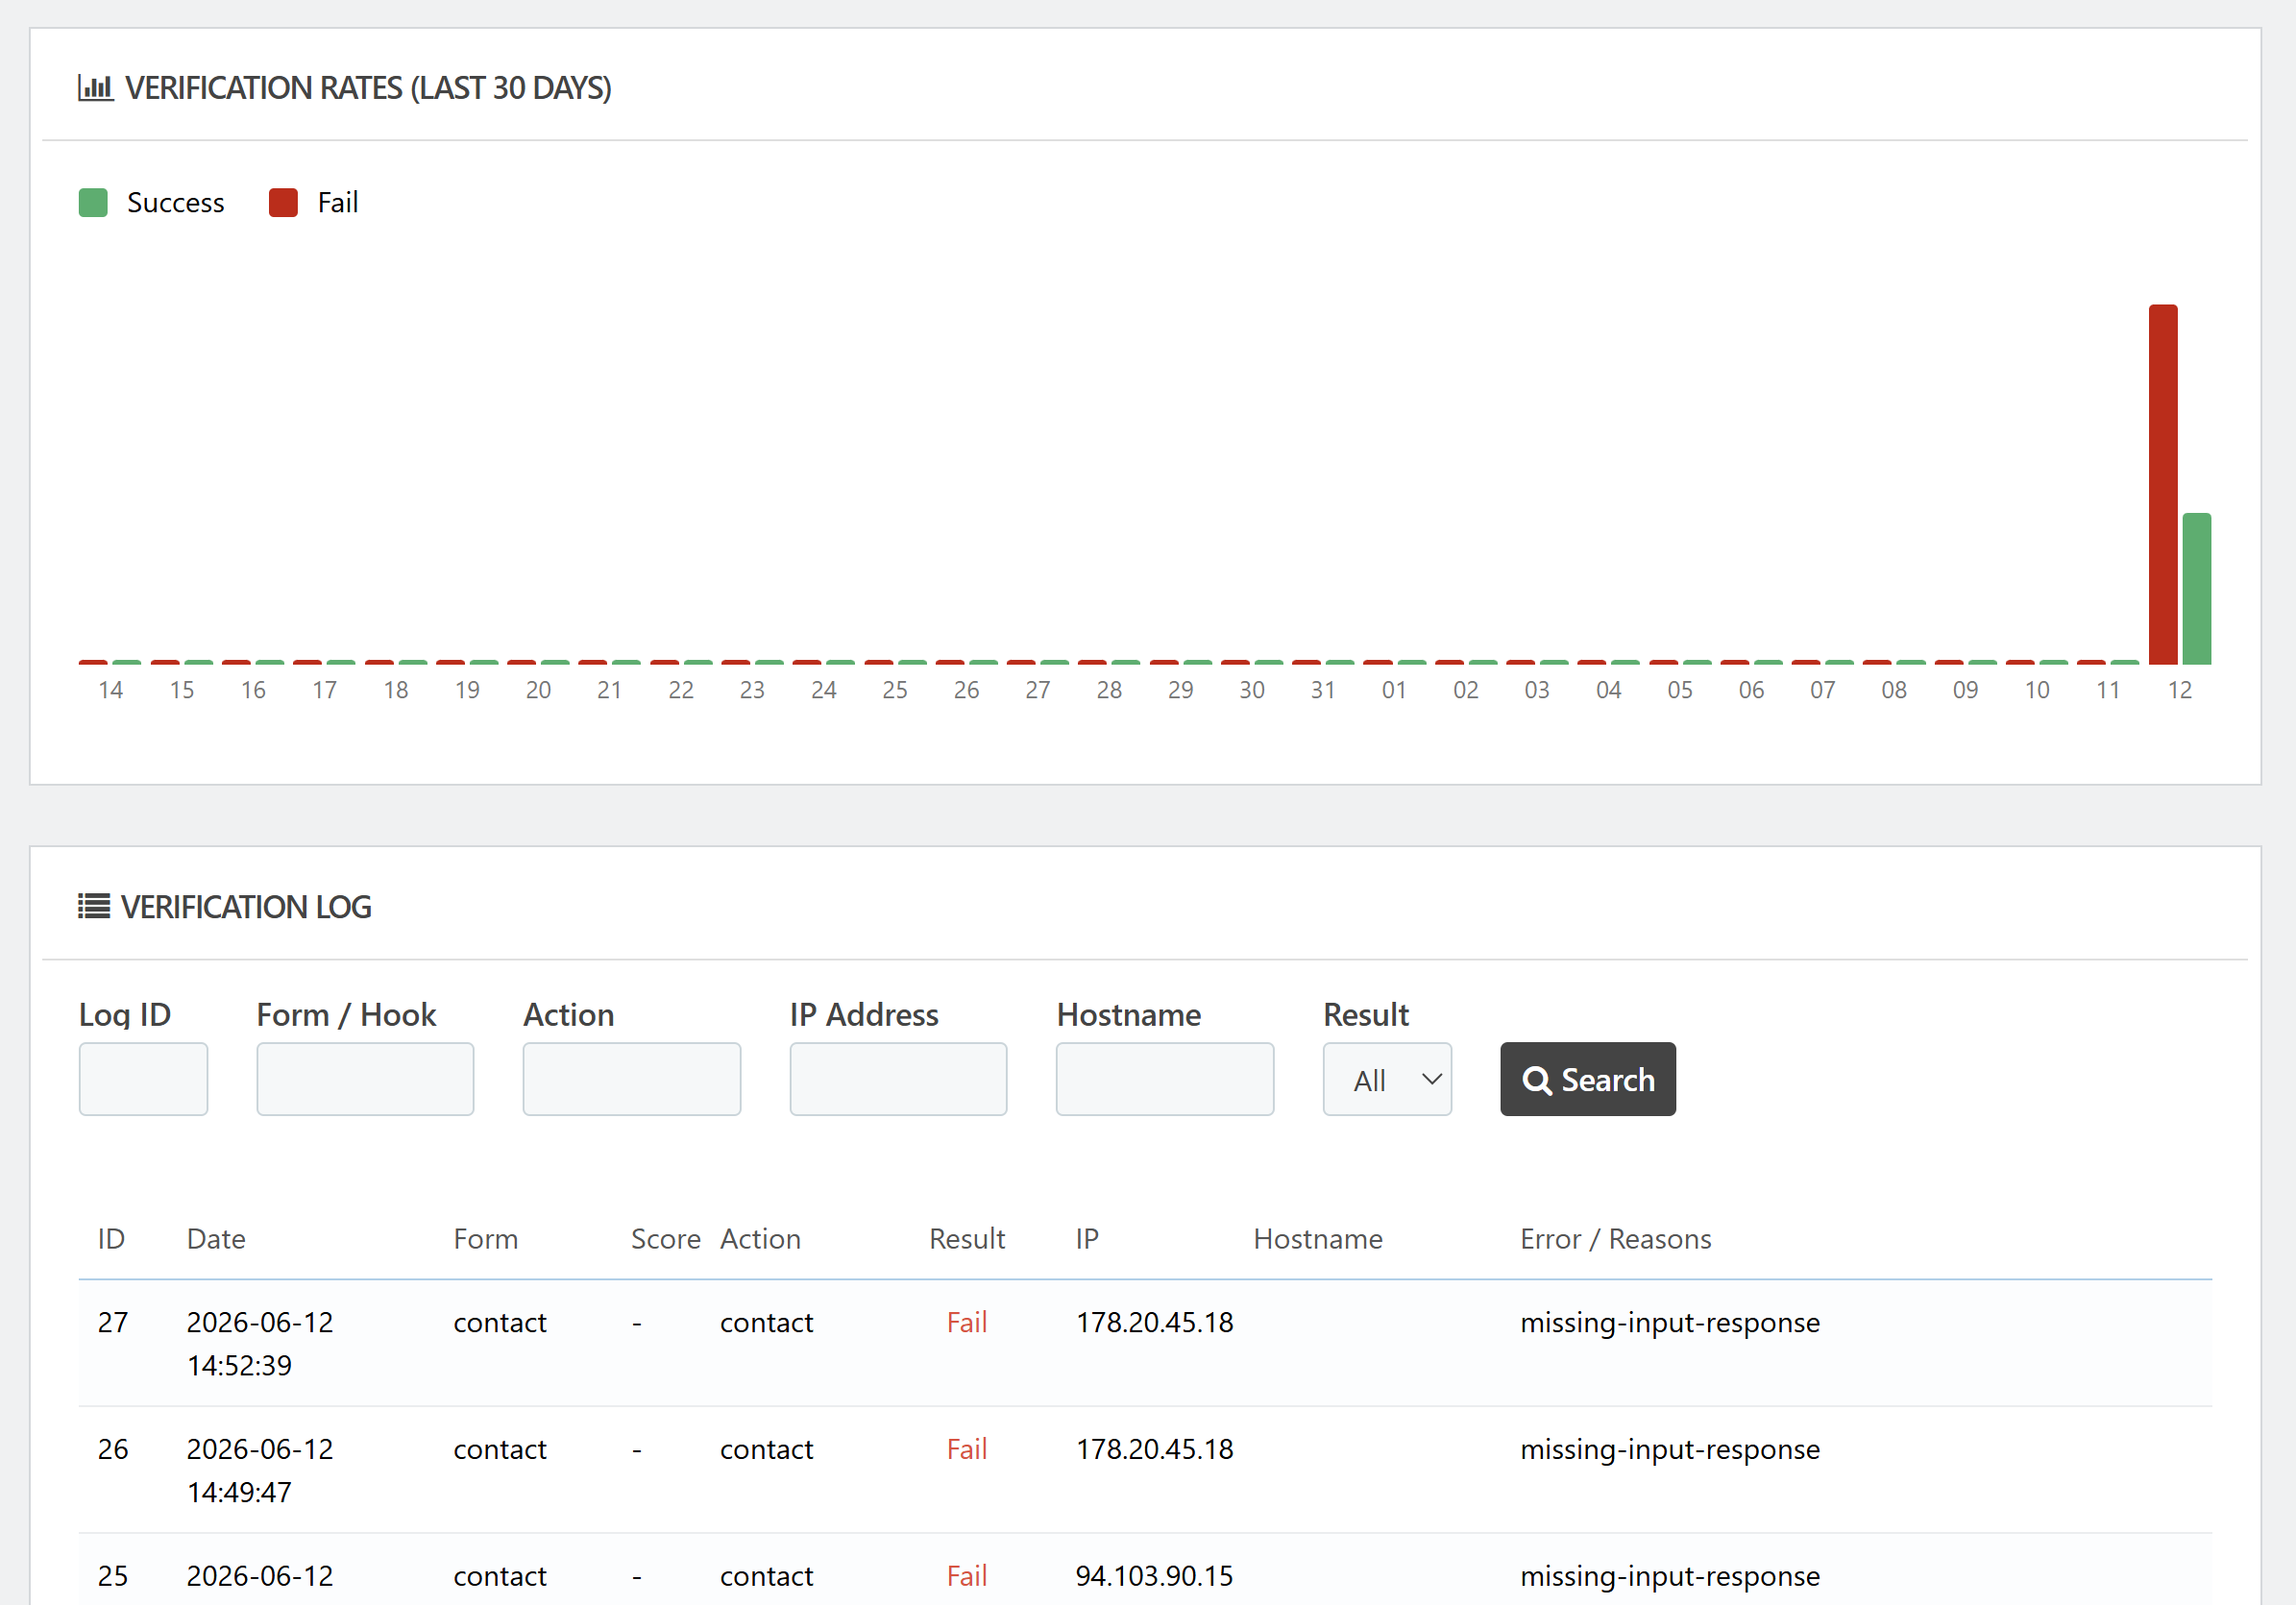Click the Search button
The height and width of the screenshot is (1605, 2296).
click(1588, 1079)
